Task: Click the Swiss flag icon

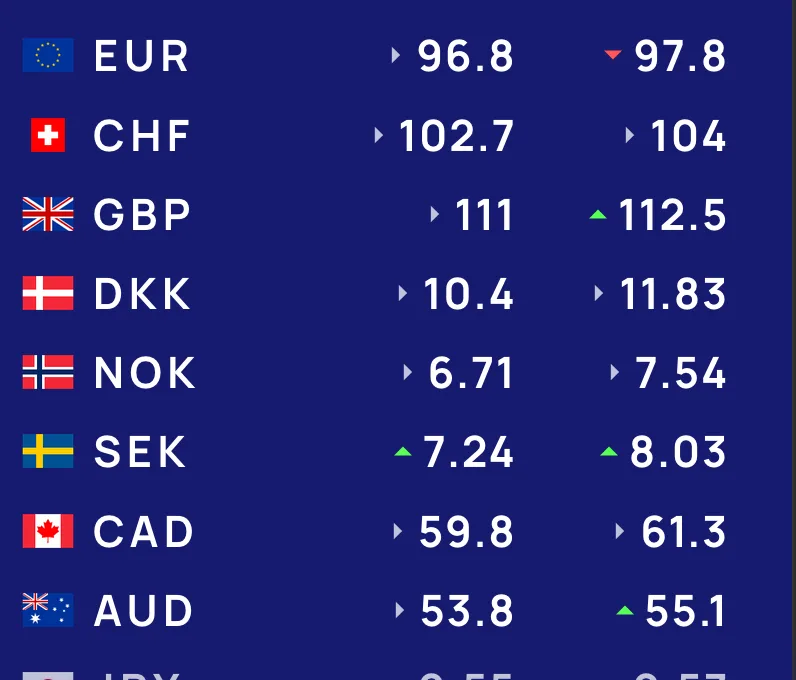Action: [48, 135]
